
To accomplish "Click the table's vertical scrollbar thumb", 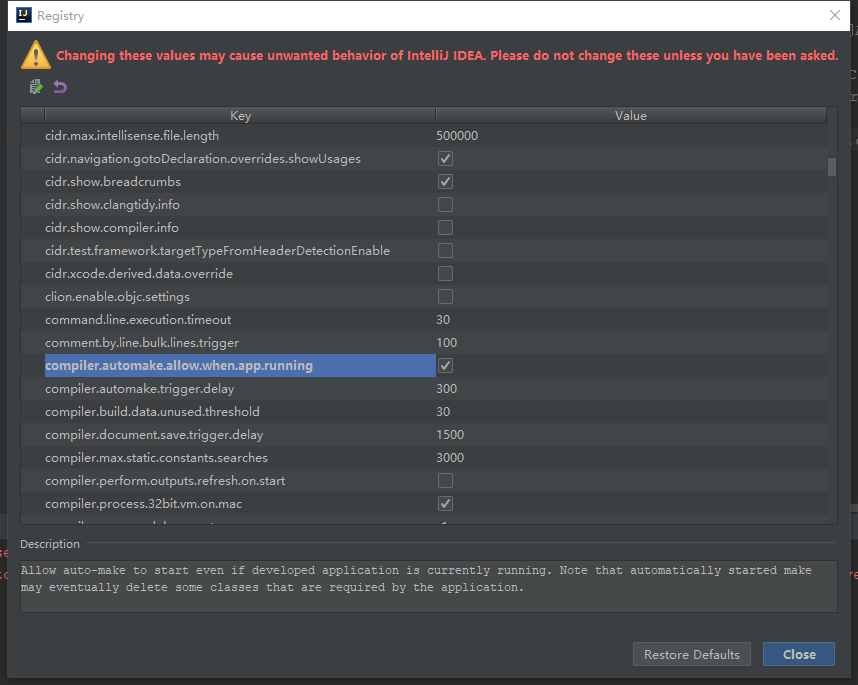I will point(832,167).
